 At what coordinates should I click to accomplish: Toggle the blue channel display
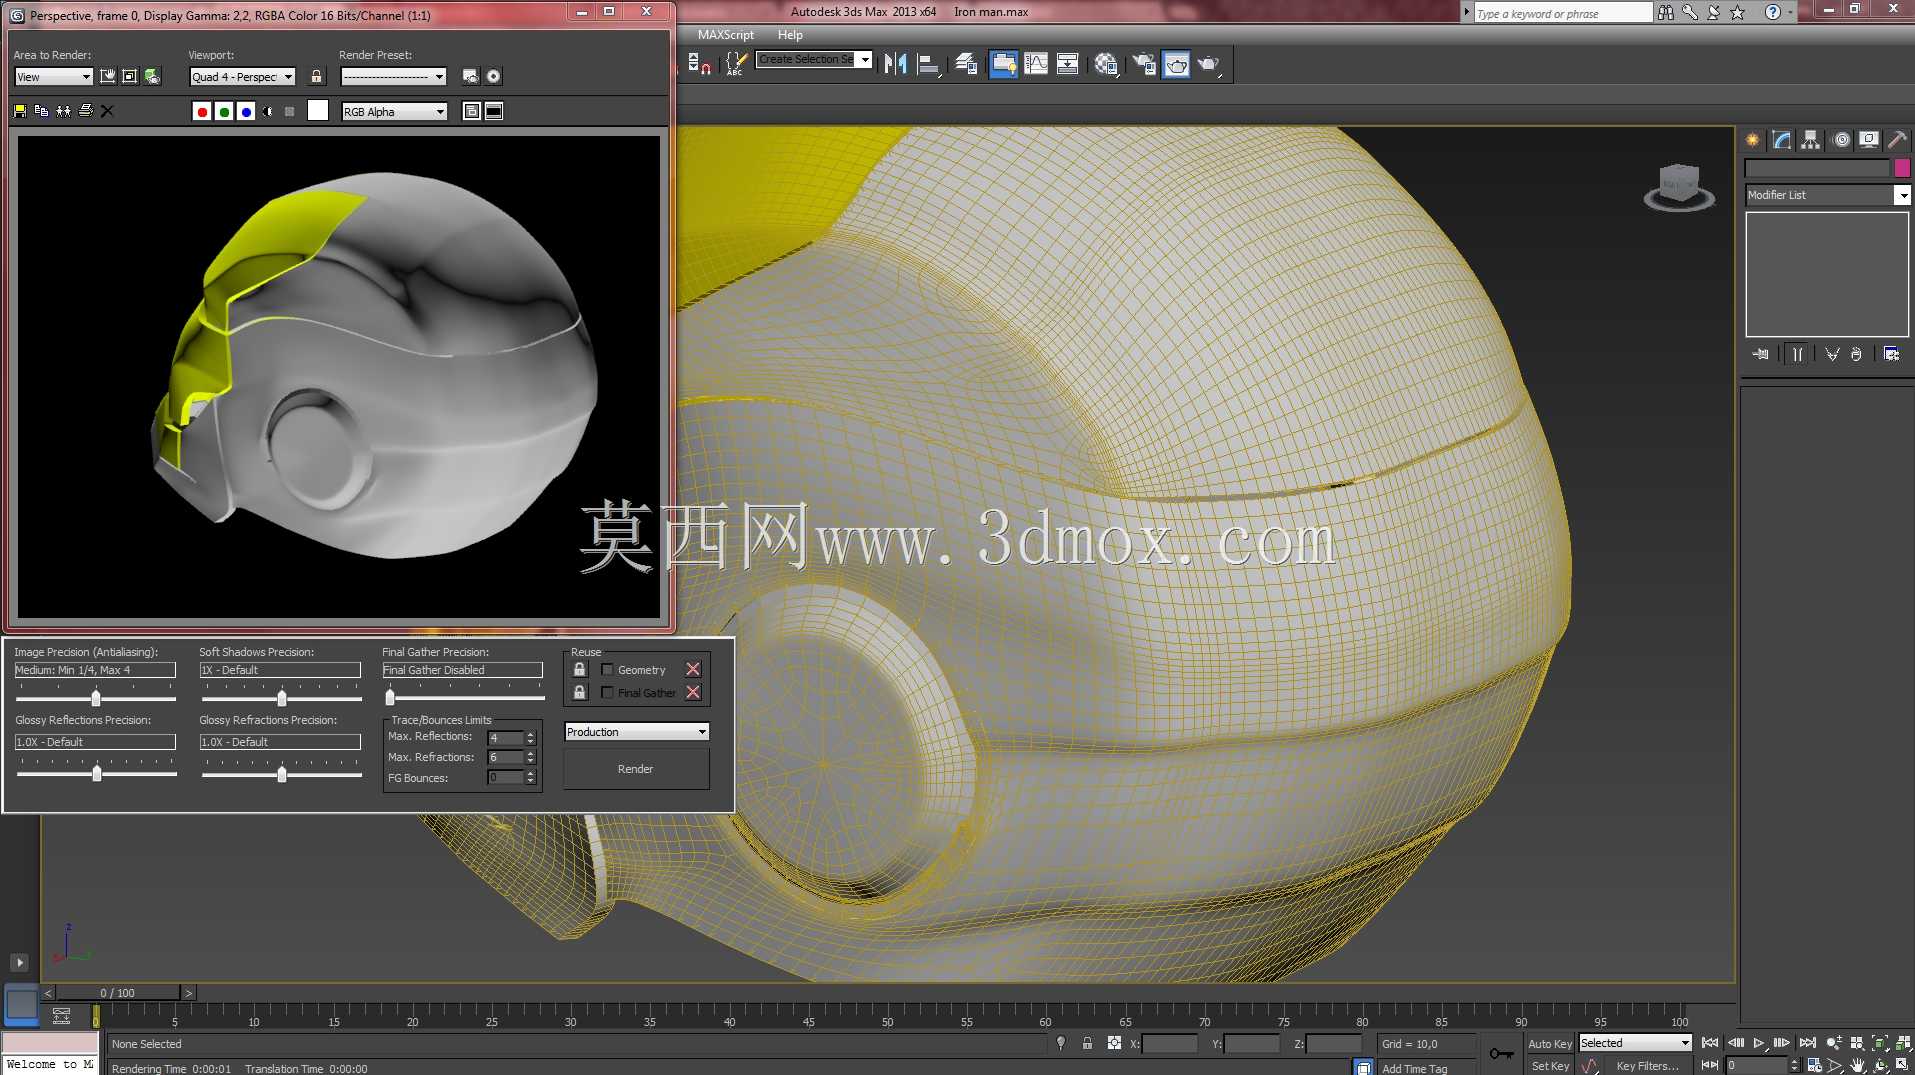246,111
